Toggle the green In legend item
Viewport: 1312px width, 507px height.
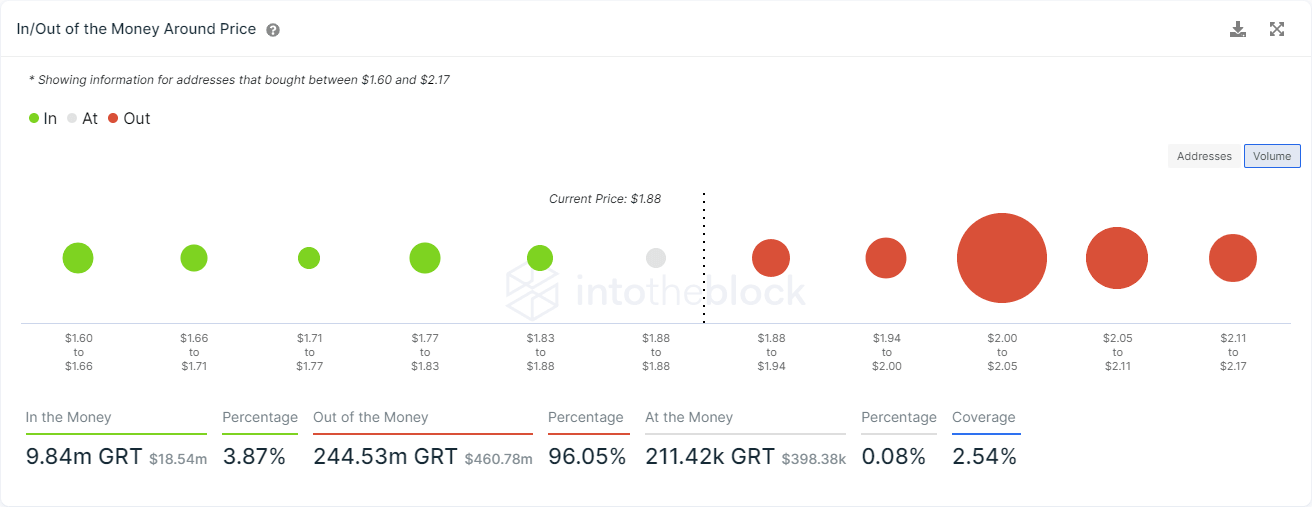pos(43,118)
